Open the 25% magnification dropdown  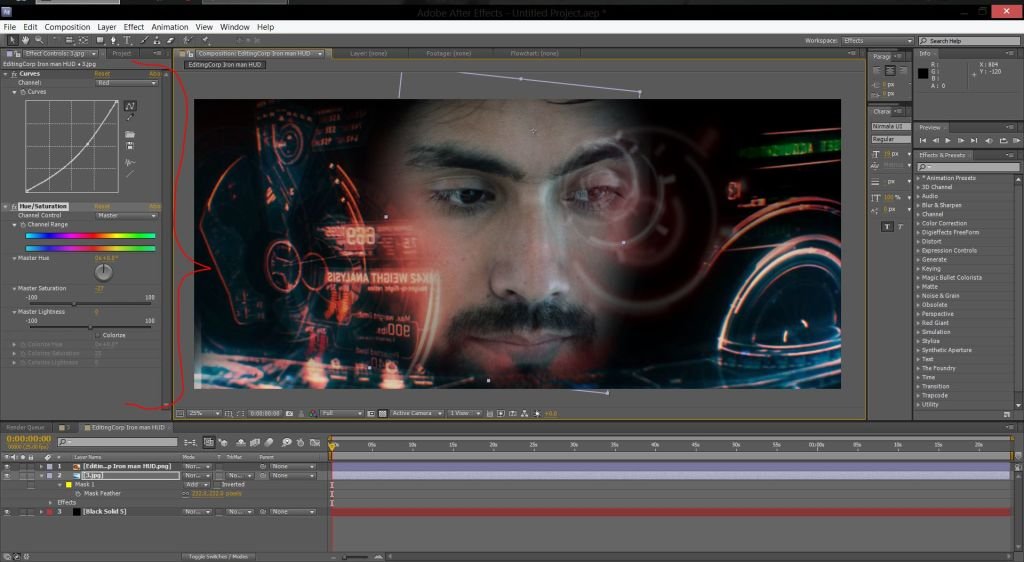[x=204, y=413]
